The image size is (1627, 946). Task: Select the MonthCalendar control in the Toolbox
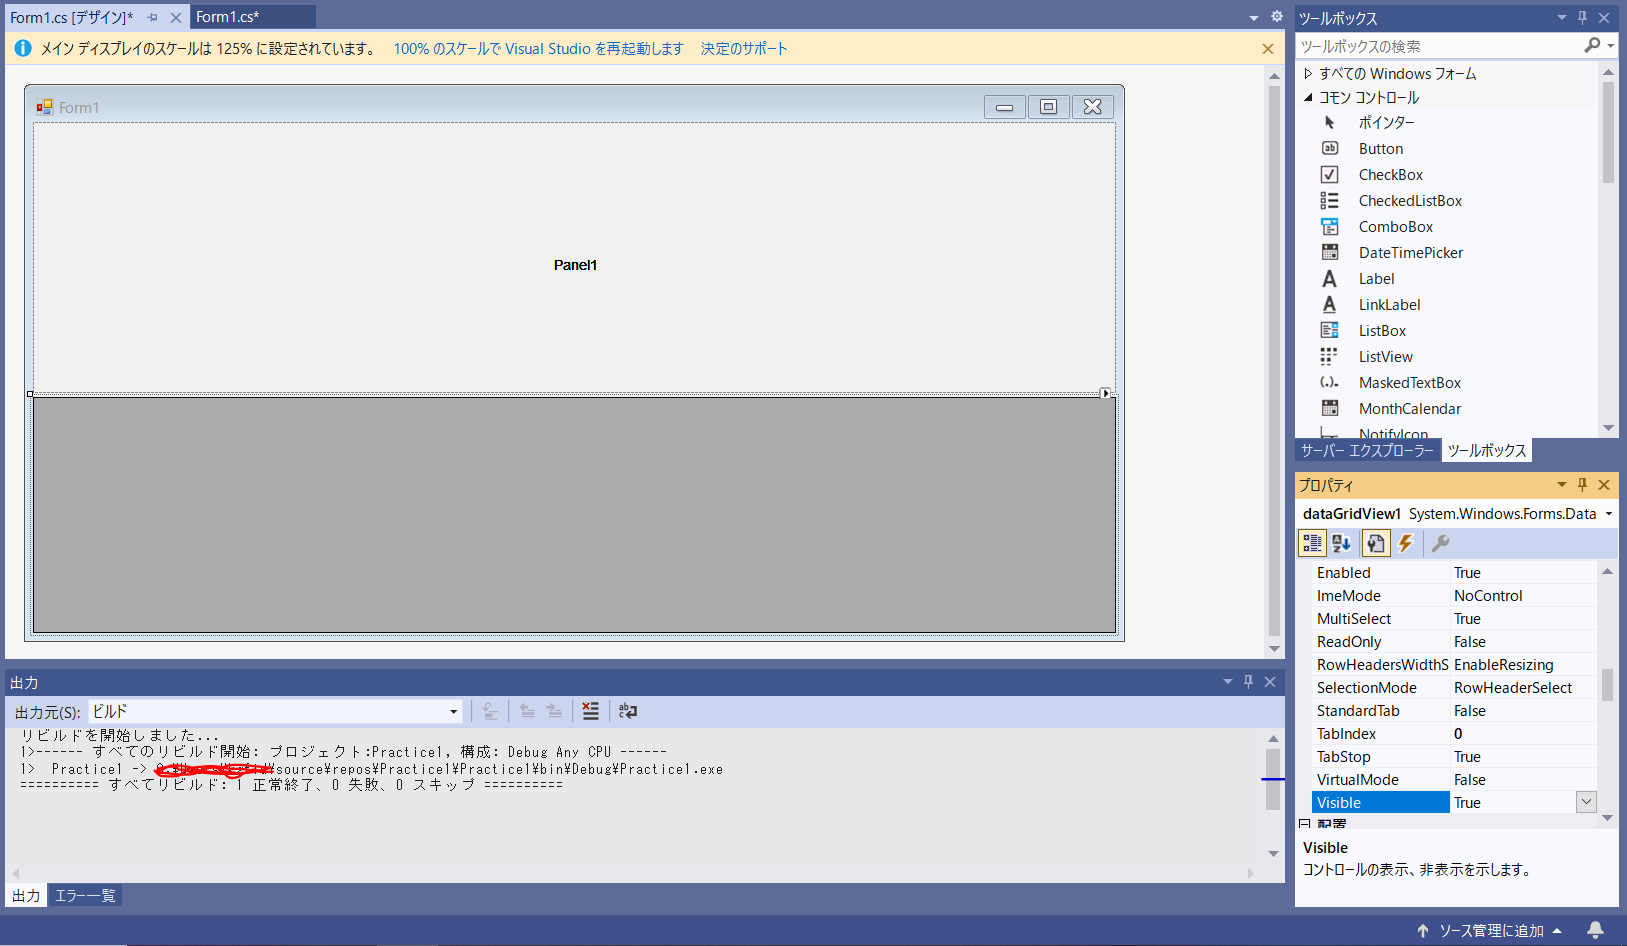[1409, 408]
